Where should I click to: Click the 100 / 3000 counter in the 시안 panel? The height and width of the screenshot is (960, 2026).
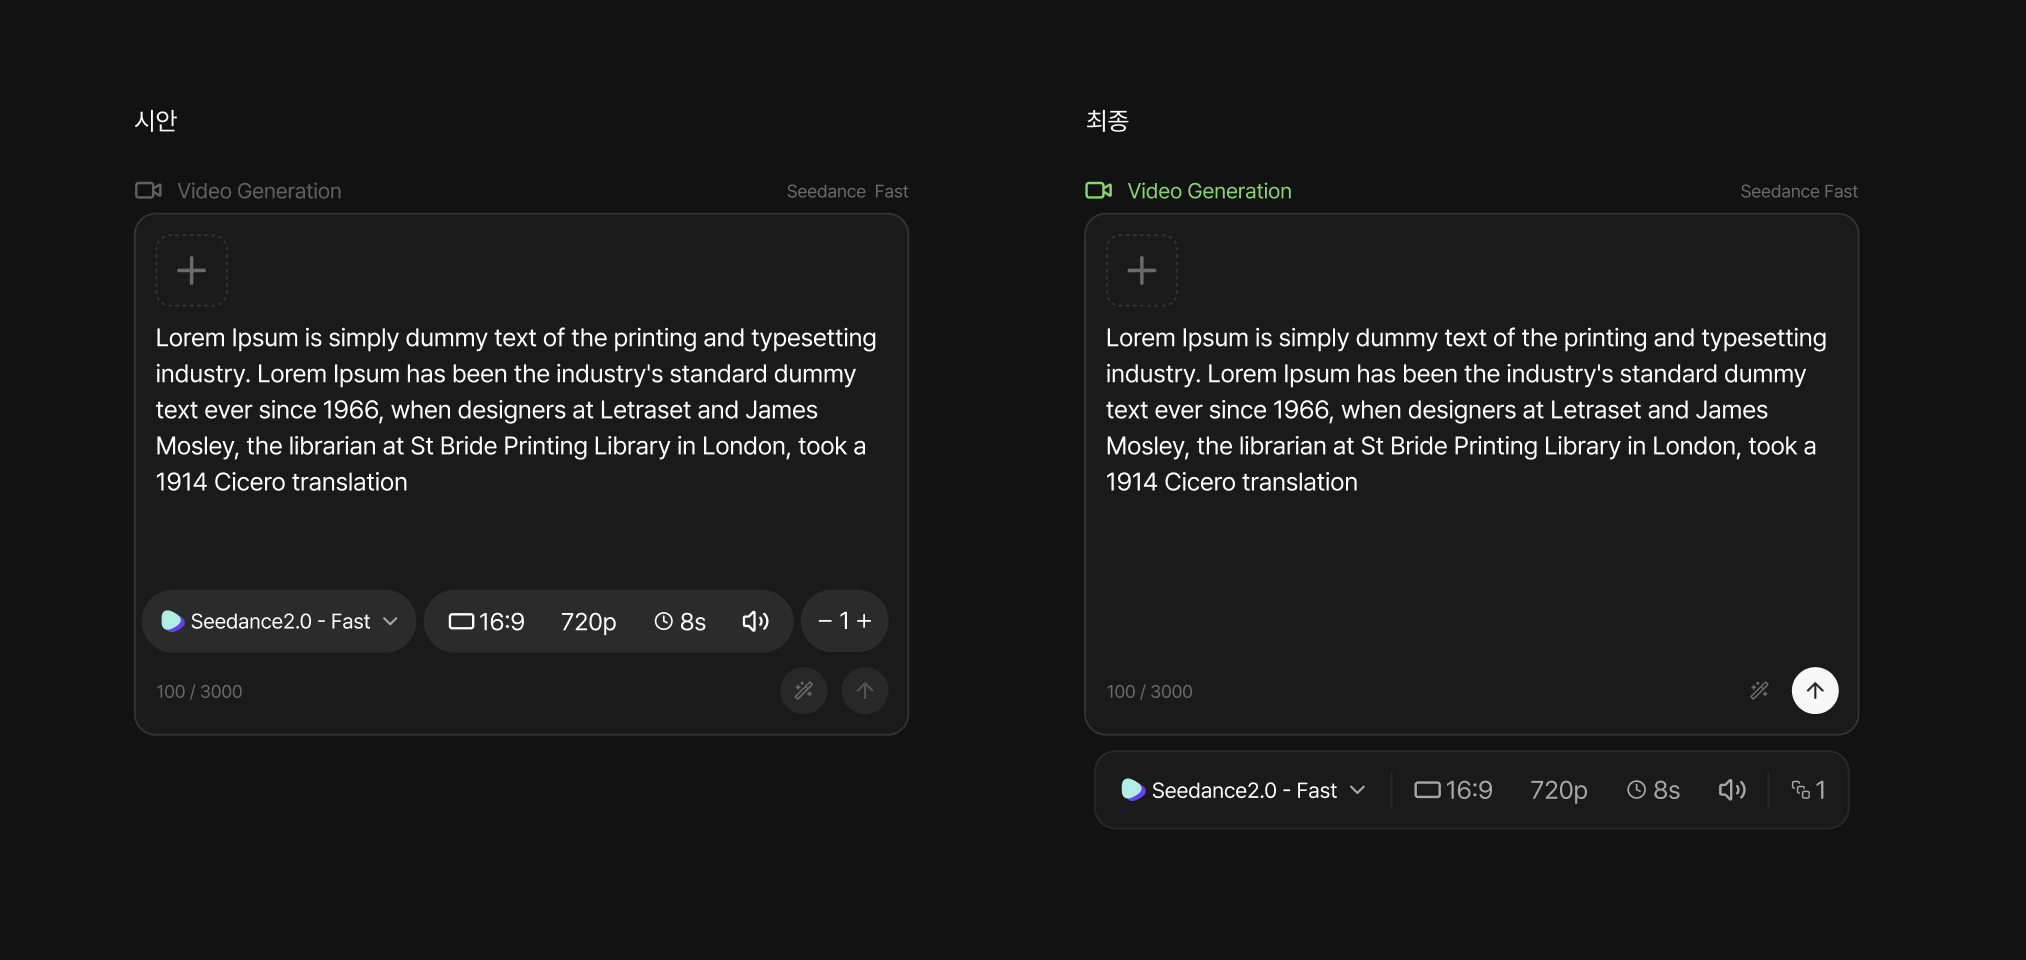tap(199, 692)
